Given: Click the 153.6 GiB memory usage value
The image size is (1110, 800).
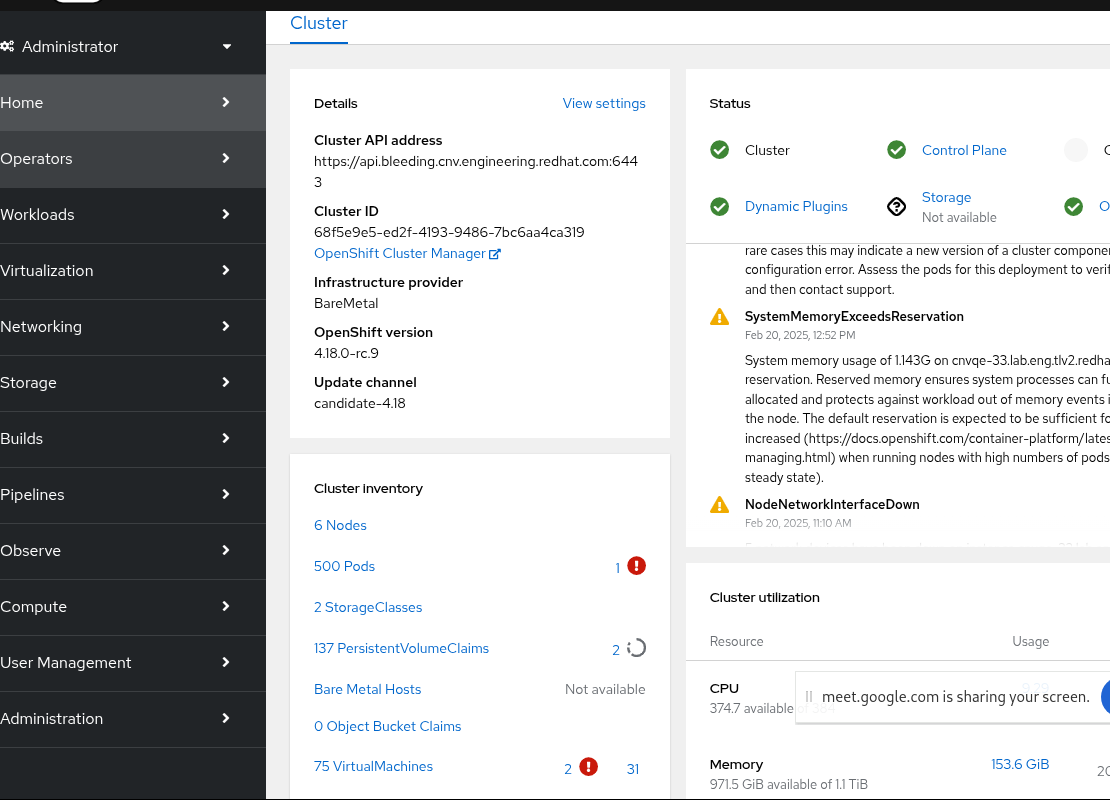Looking at the screenshot, I should pyautogui.click(x=1020, y=764).
